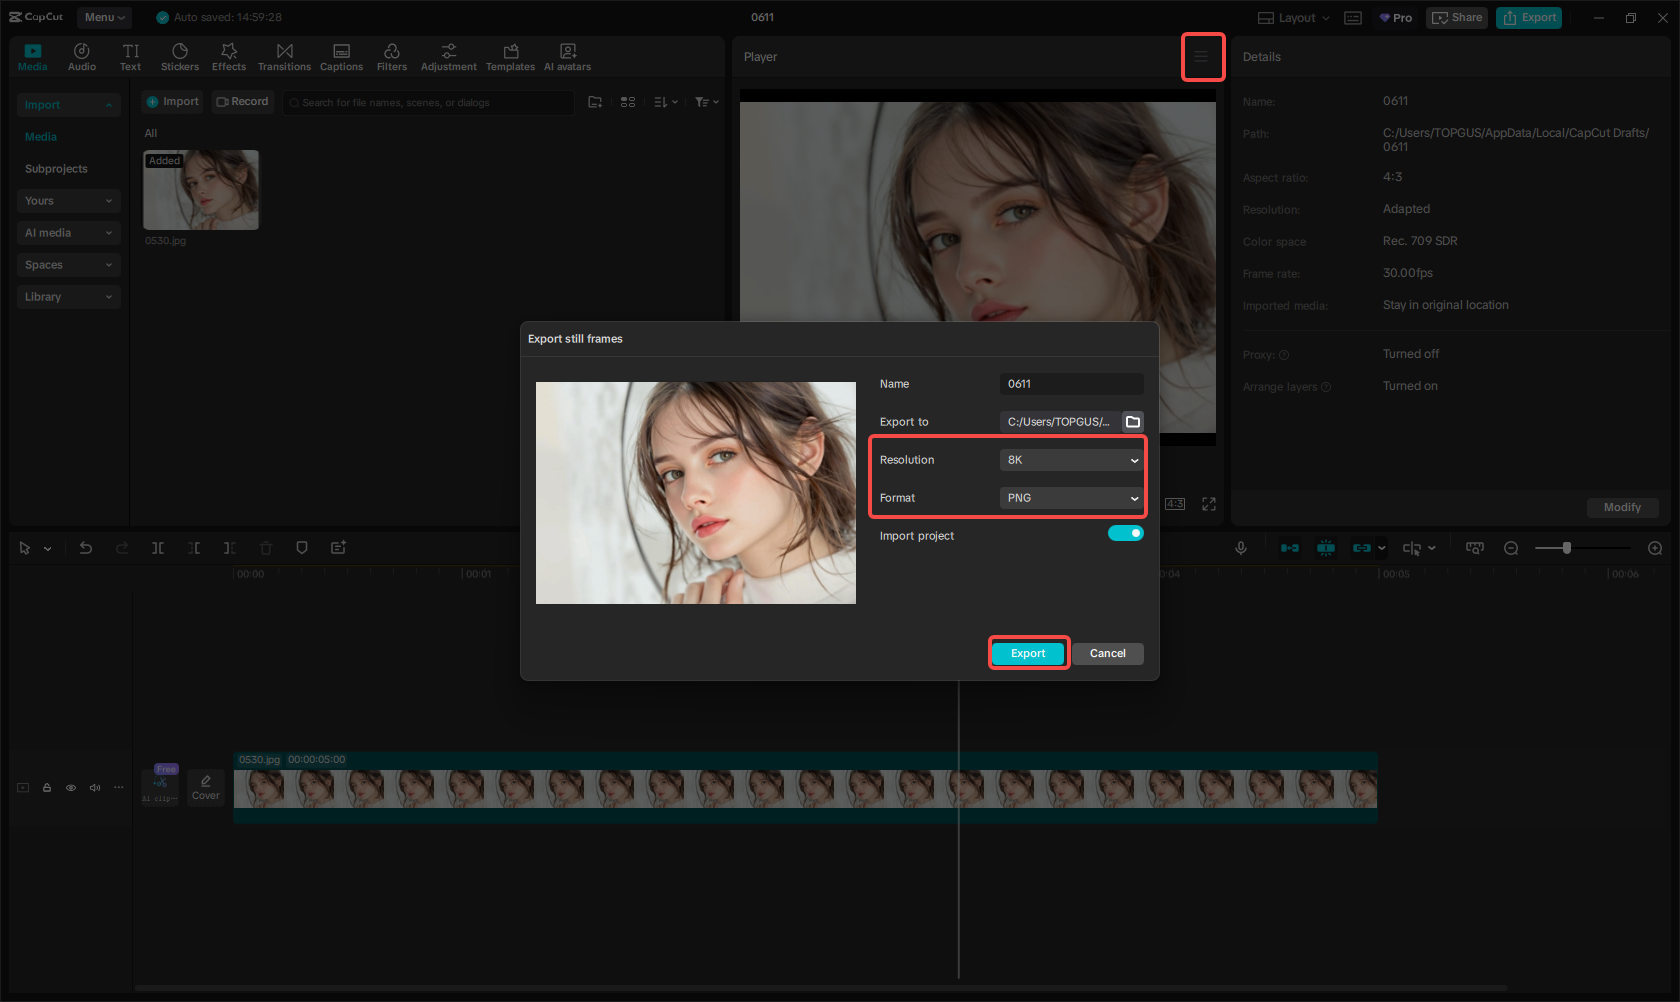Click the 4:3 aspect ratio icon in player
Viewport: 1680px width, 1002px height.
[1175, 504]
